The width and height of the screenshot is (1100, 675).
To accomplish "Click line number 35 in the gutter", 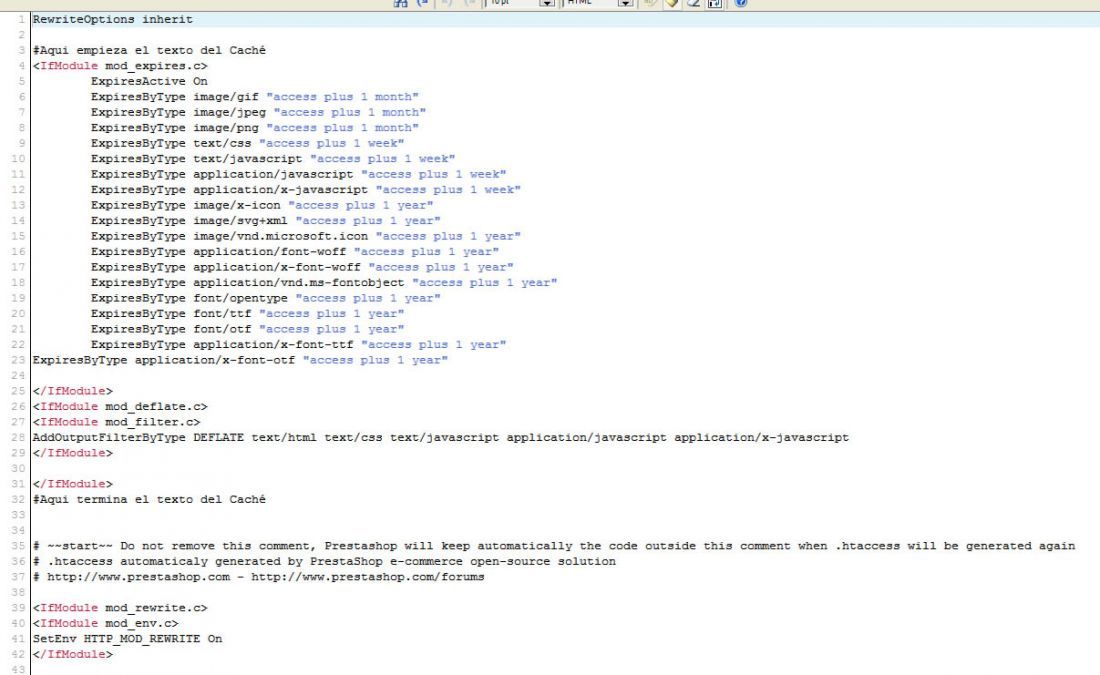I will click(18, 546).
